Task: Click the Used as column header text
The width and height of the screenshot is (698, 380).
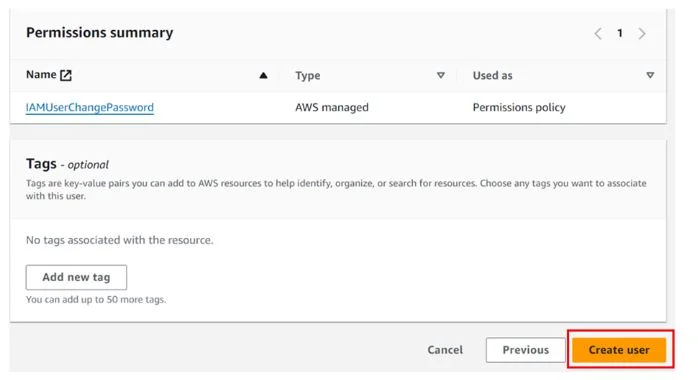Action: tap(492, 76)
